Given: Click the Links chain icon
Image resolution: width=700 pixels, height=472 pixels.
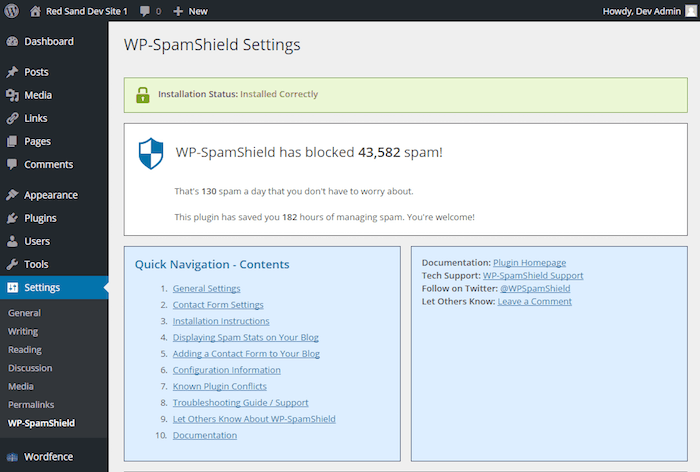Looking at the screenshot, I should tap(12, 118).
